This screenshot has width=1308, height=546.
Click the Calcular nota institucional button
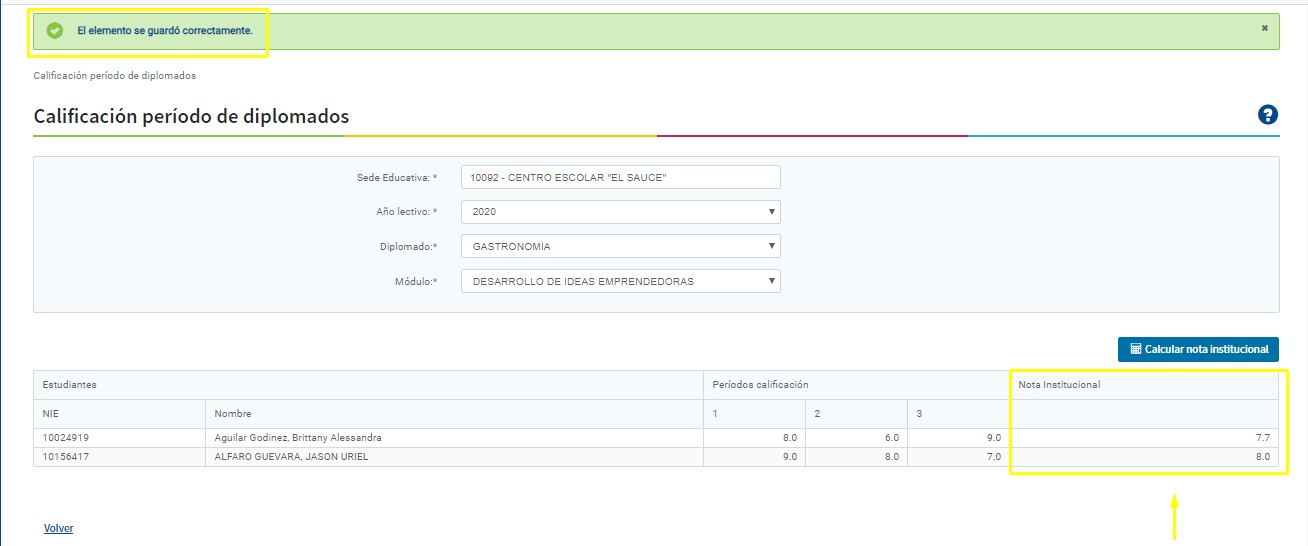pyautogui.click(x=1198, y=349)
